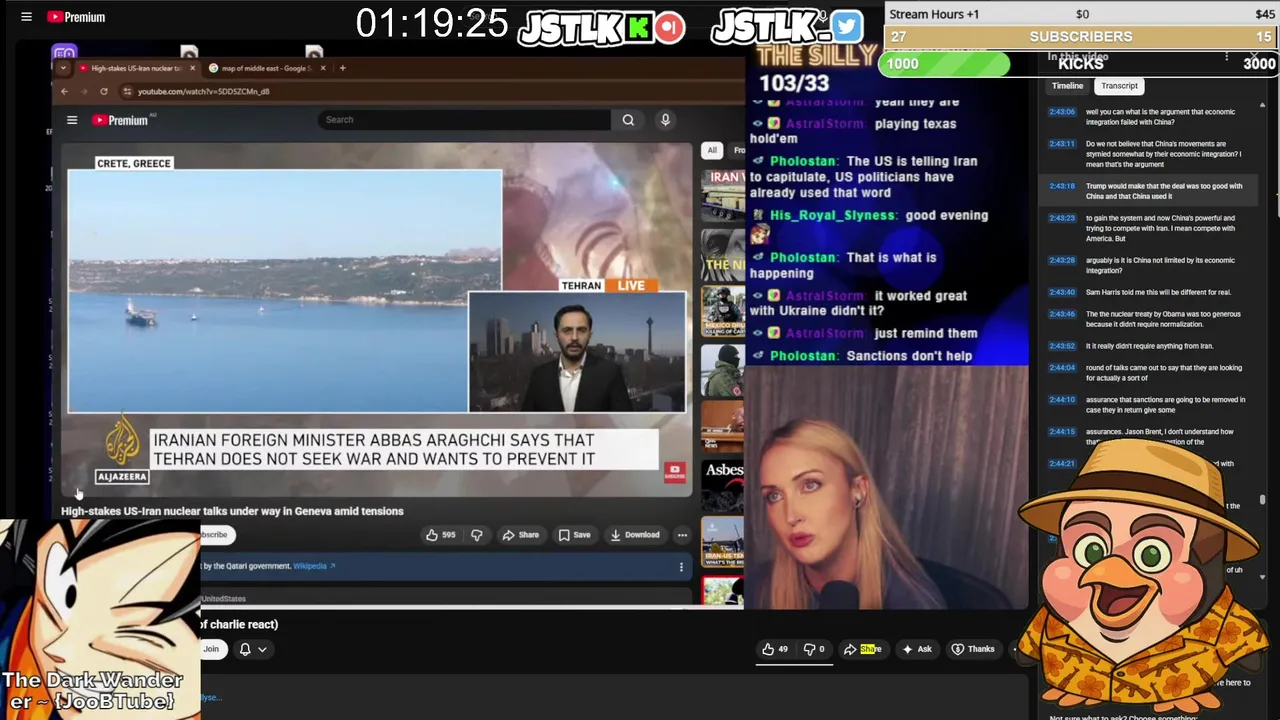Open a new tab in inner browser
The height and width of the screenshot is (720, 1280).
pos(342,68)
